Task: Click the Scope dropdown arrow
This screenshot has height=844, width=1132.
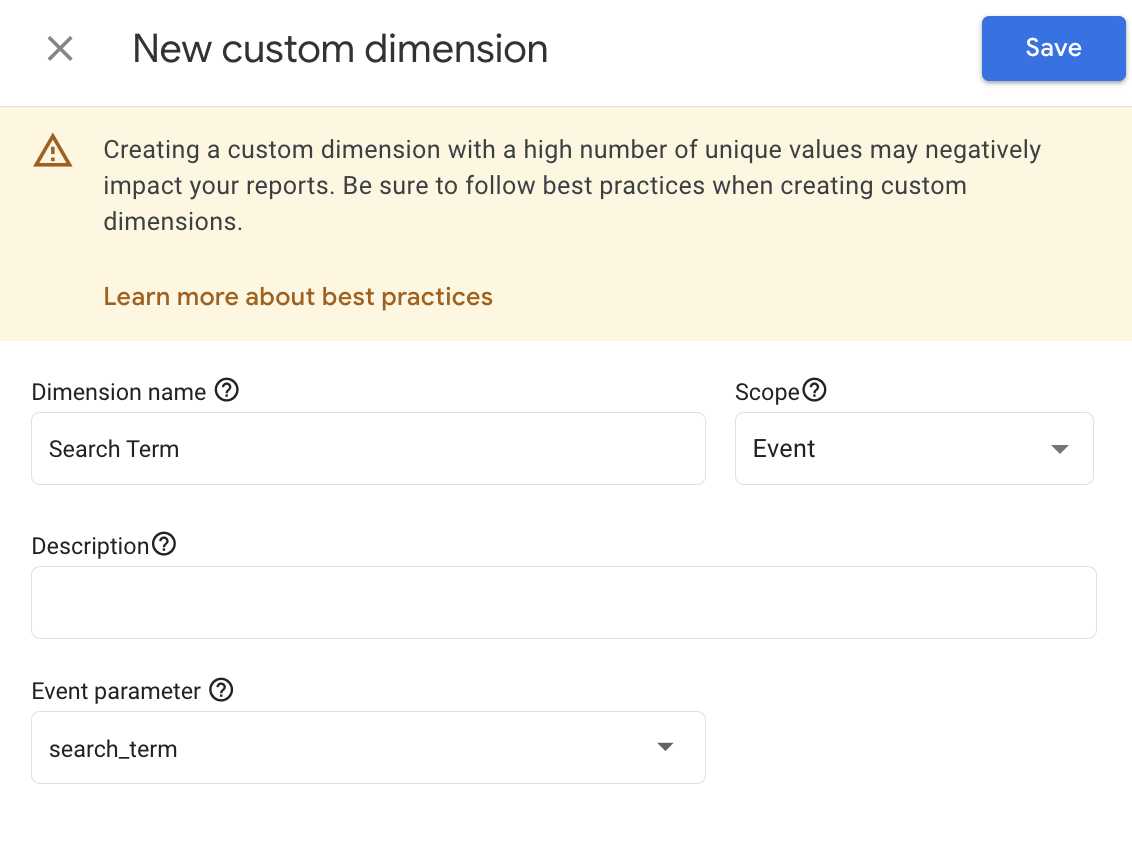Action: click(1060, 449)
